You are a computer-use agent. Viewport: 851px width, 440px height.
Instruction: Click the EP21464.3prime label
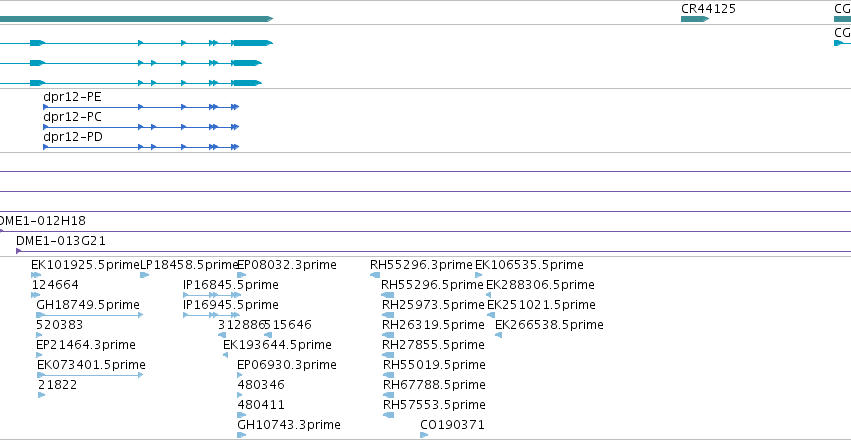pyautogui.click(x=86, y=345)
